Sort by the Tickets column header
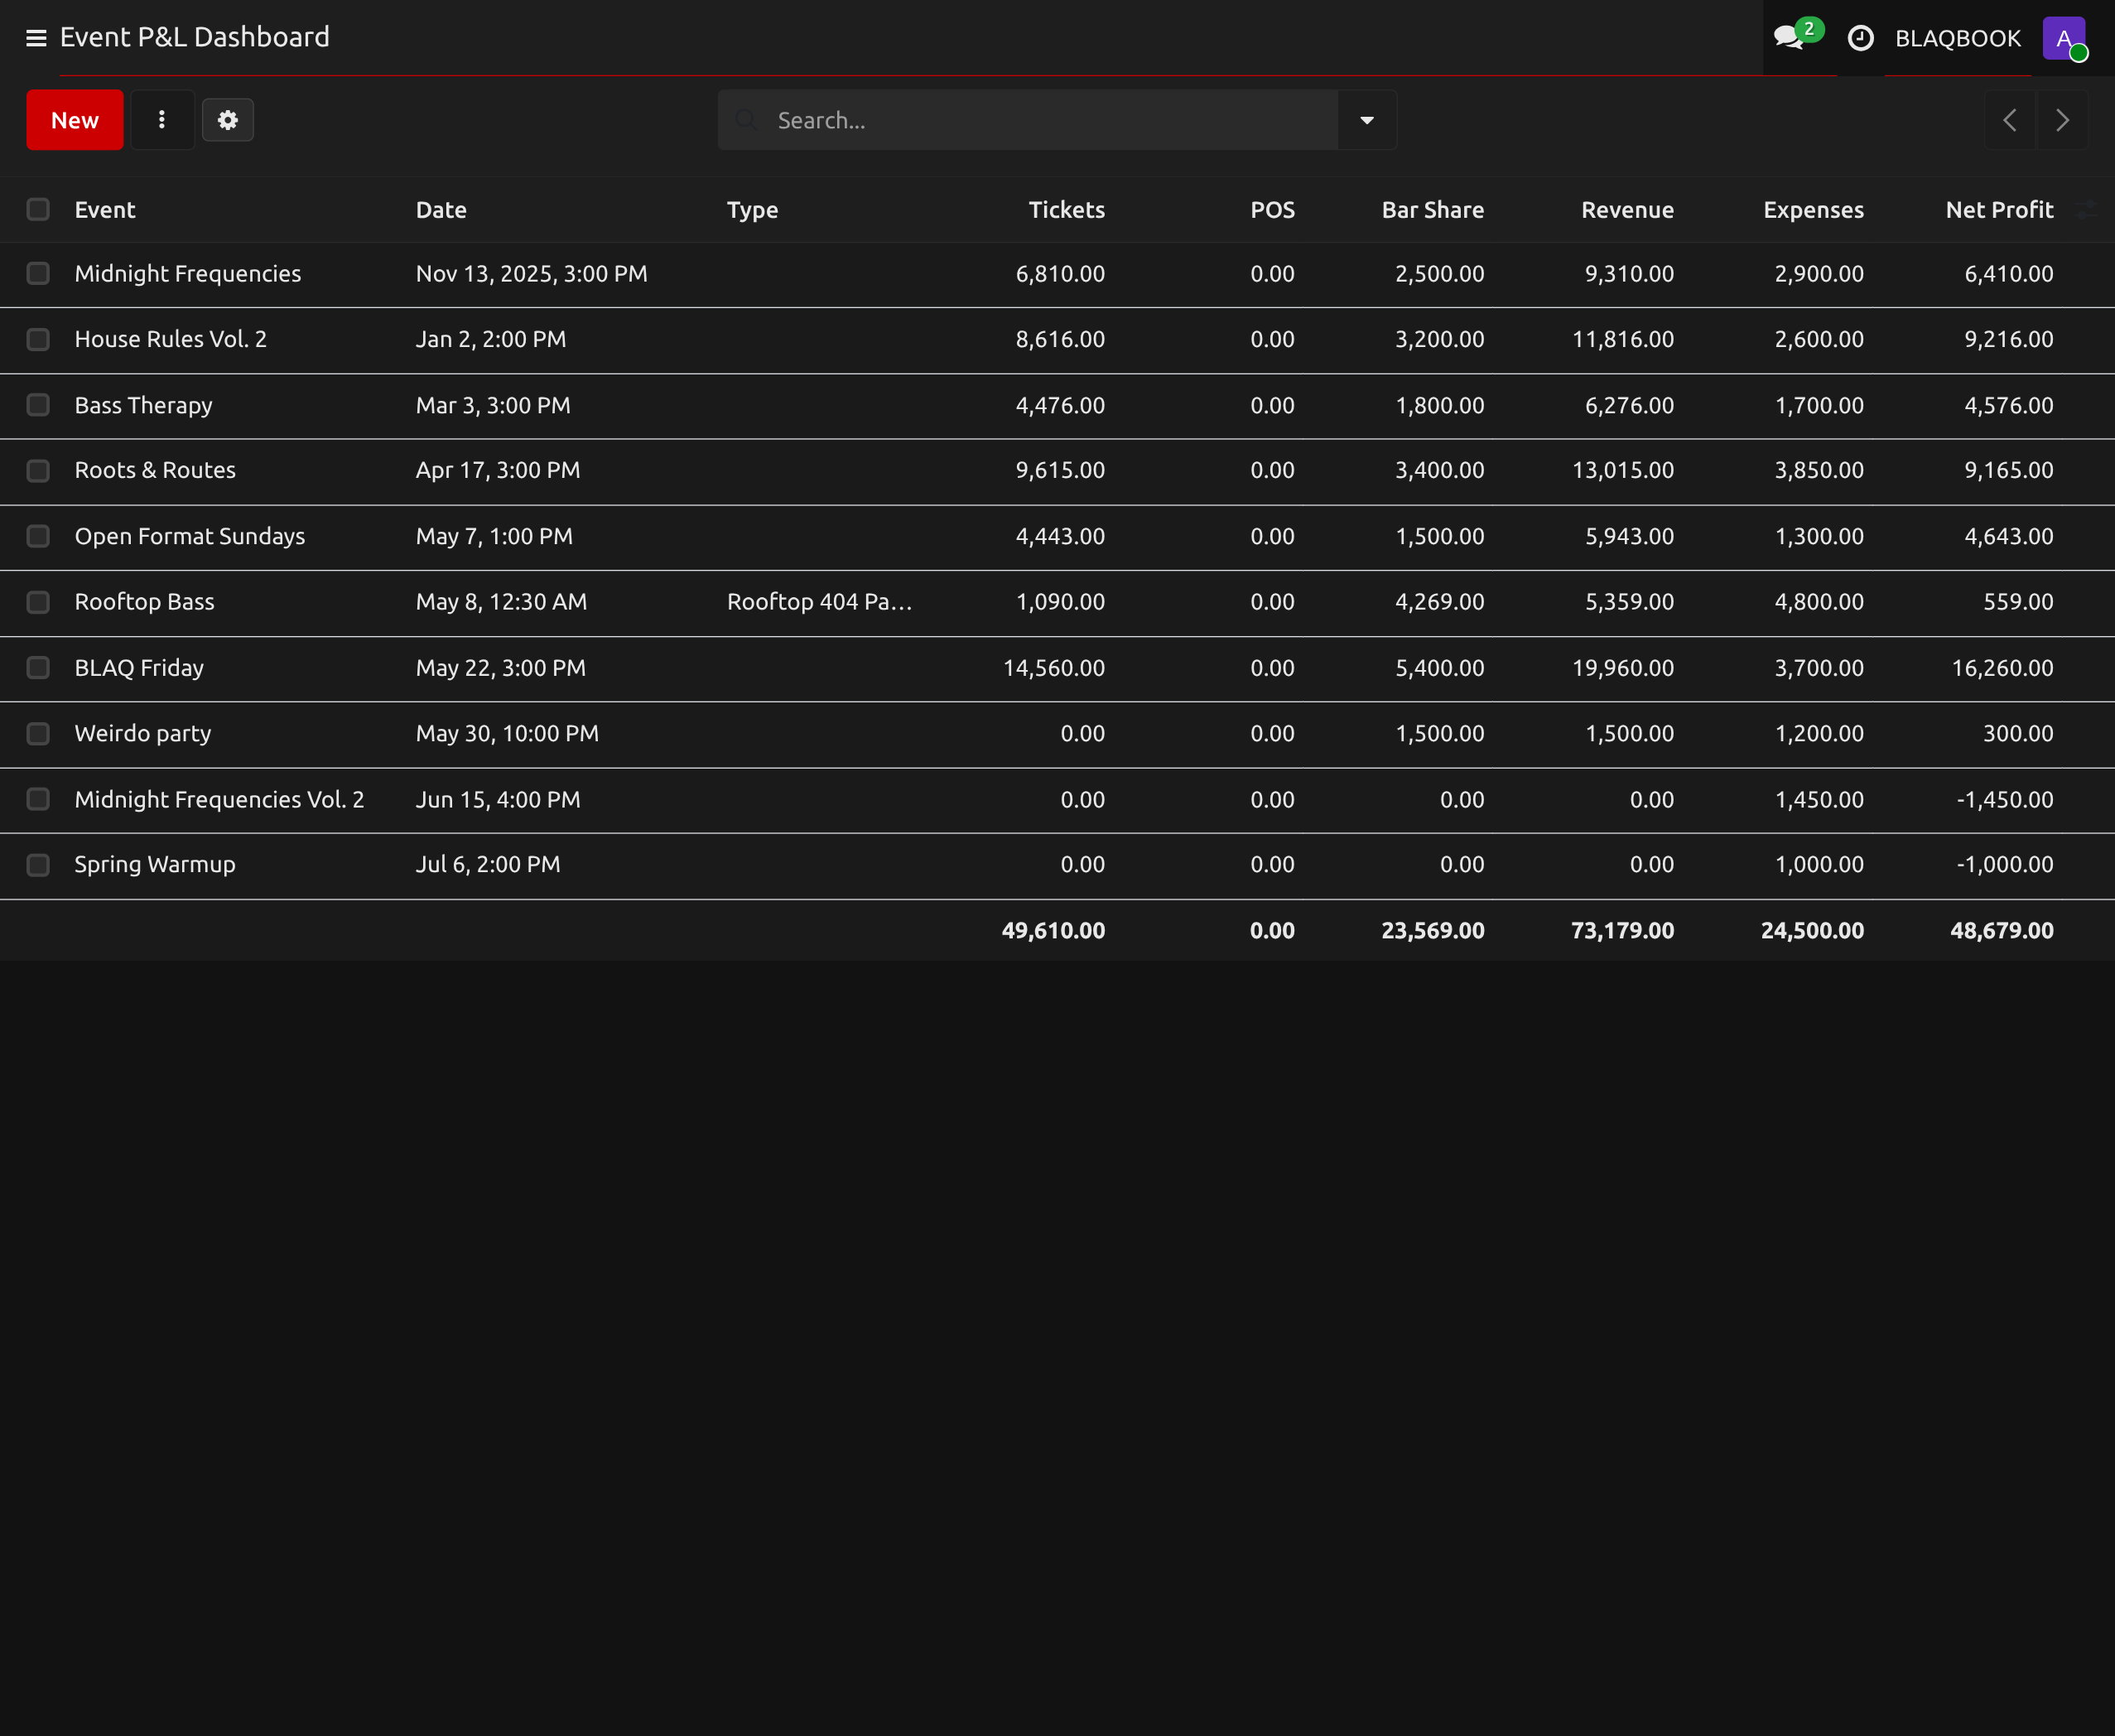 (1067, 210)
